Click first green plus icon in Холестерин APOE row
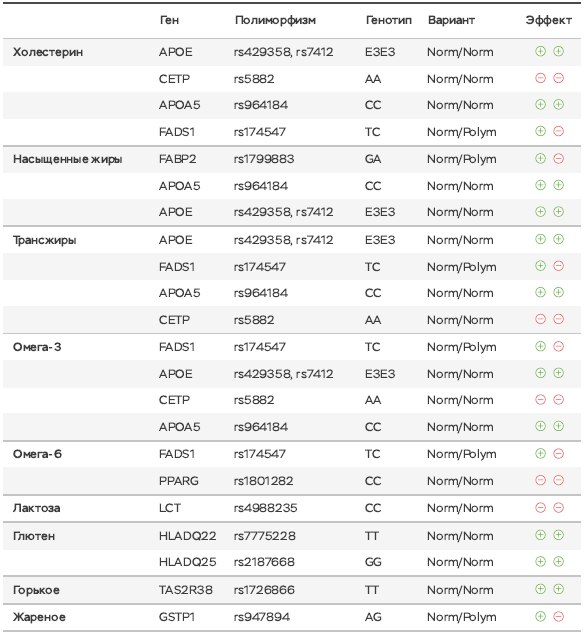This screenshot has width=585, height=634. tap(541, 51)
